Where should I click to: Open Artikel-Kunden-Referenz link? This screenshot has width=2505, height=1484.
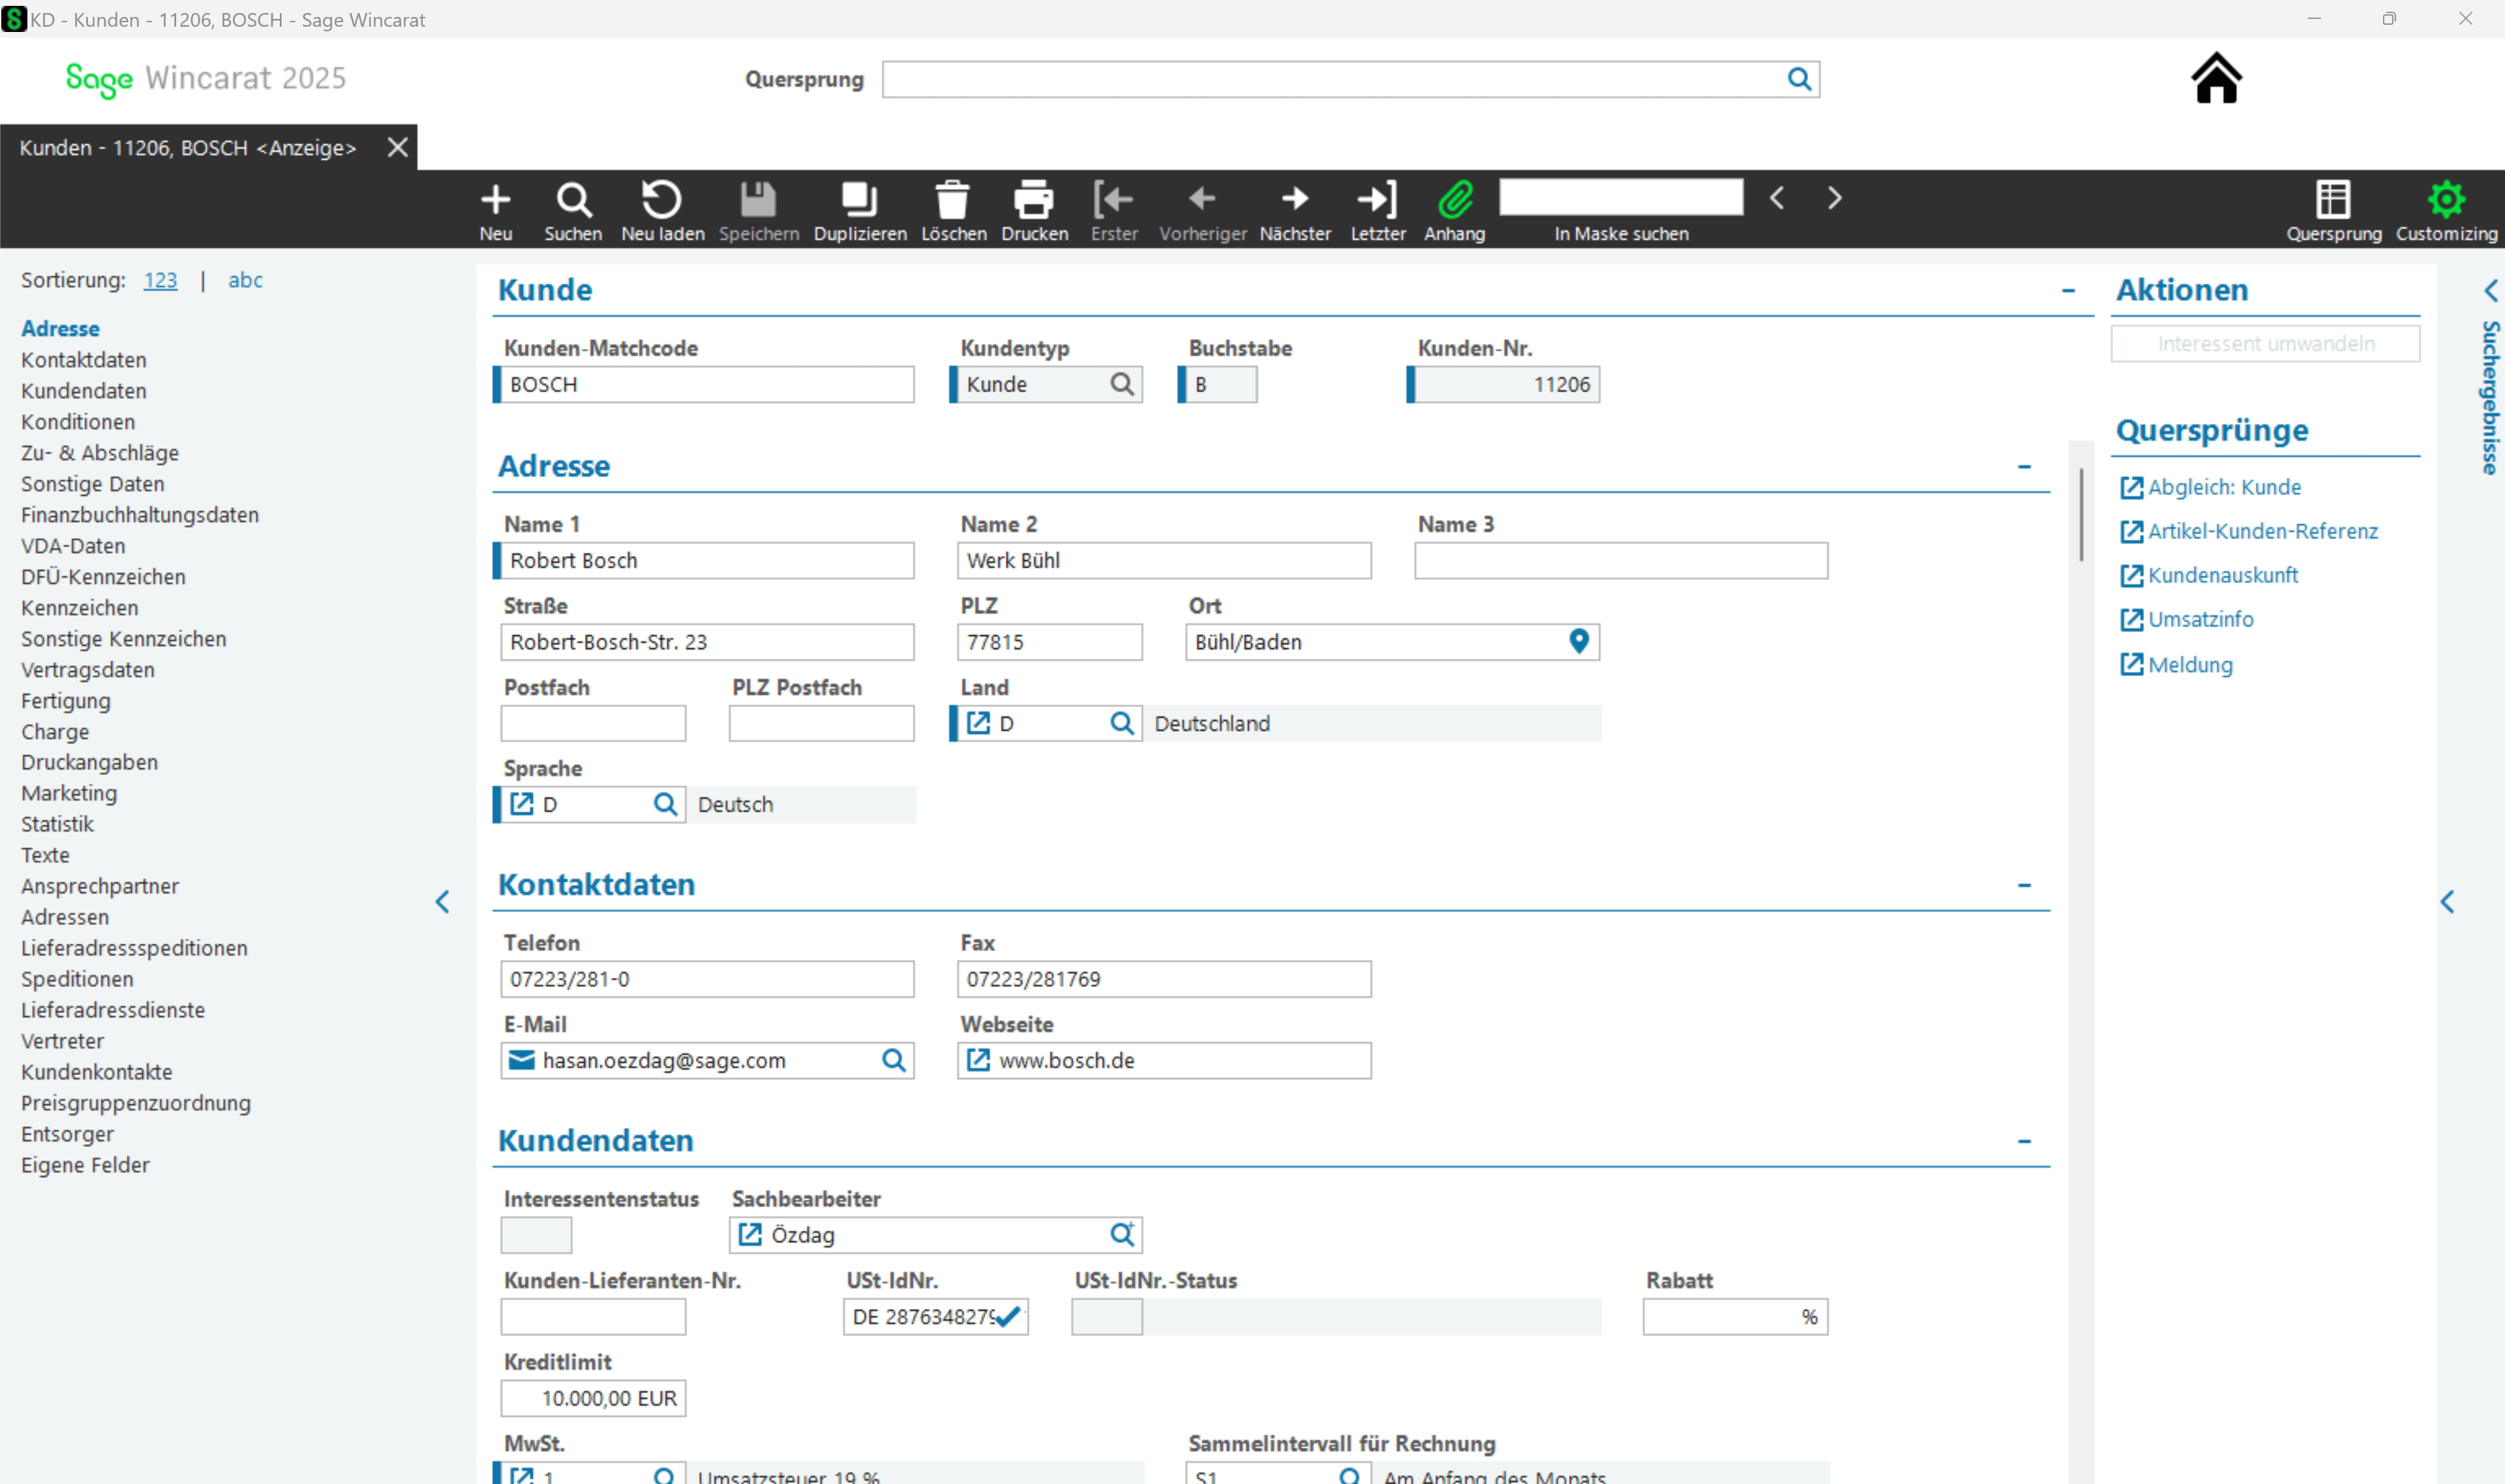(2262, 531)
